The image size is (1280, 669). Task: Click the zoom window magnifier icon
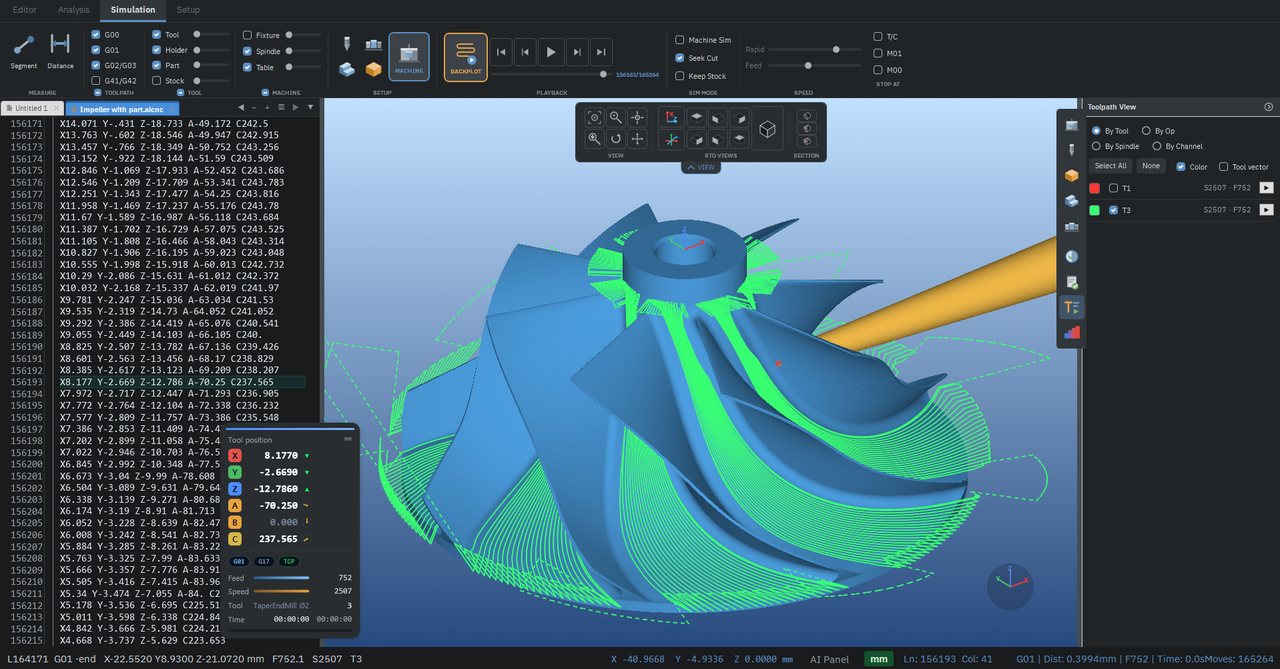pos(616,117)
